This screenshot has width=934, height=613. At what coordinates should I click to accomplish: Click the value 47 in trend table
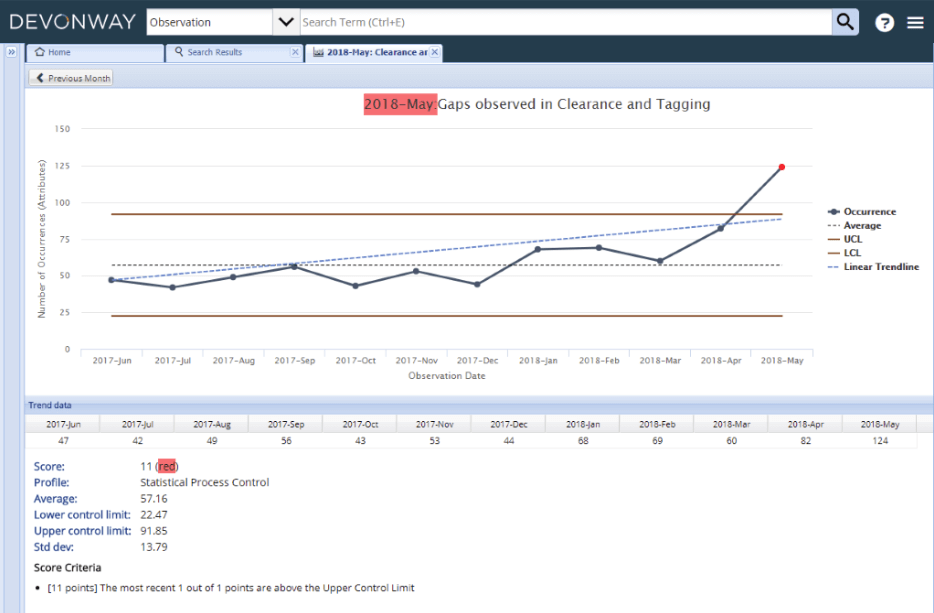[63, 440]
